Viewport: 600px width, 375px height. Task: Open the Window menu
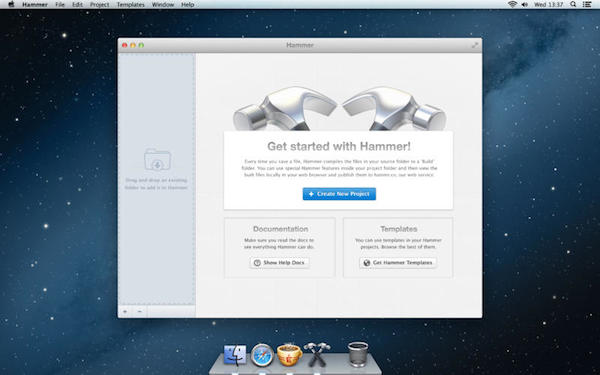pos(163,5)
